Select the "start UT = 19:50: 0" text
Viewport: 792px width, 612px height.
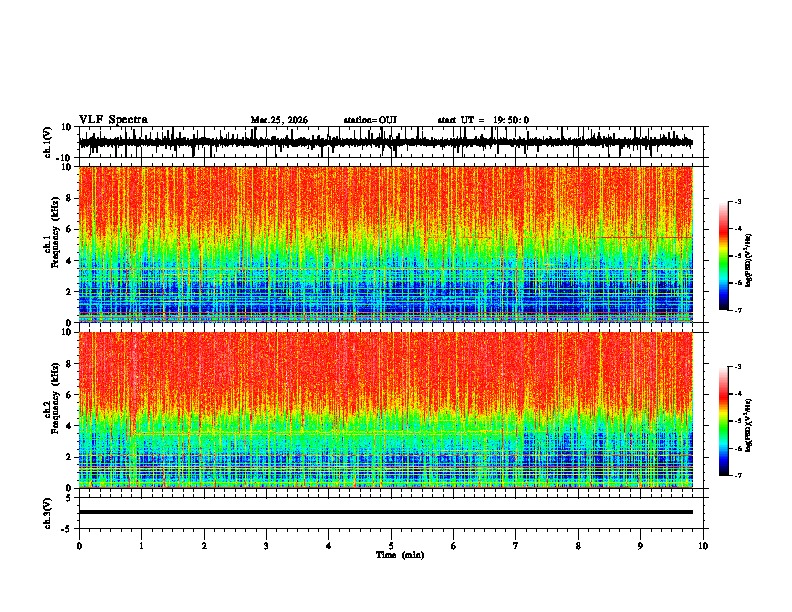[483, 120]
